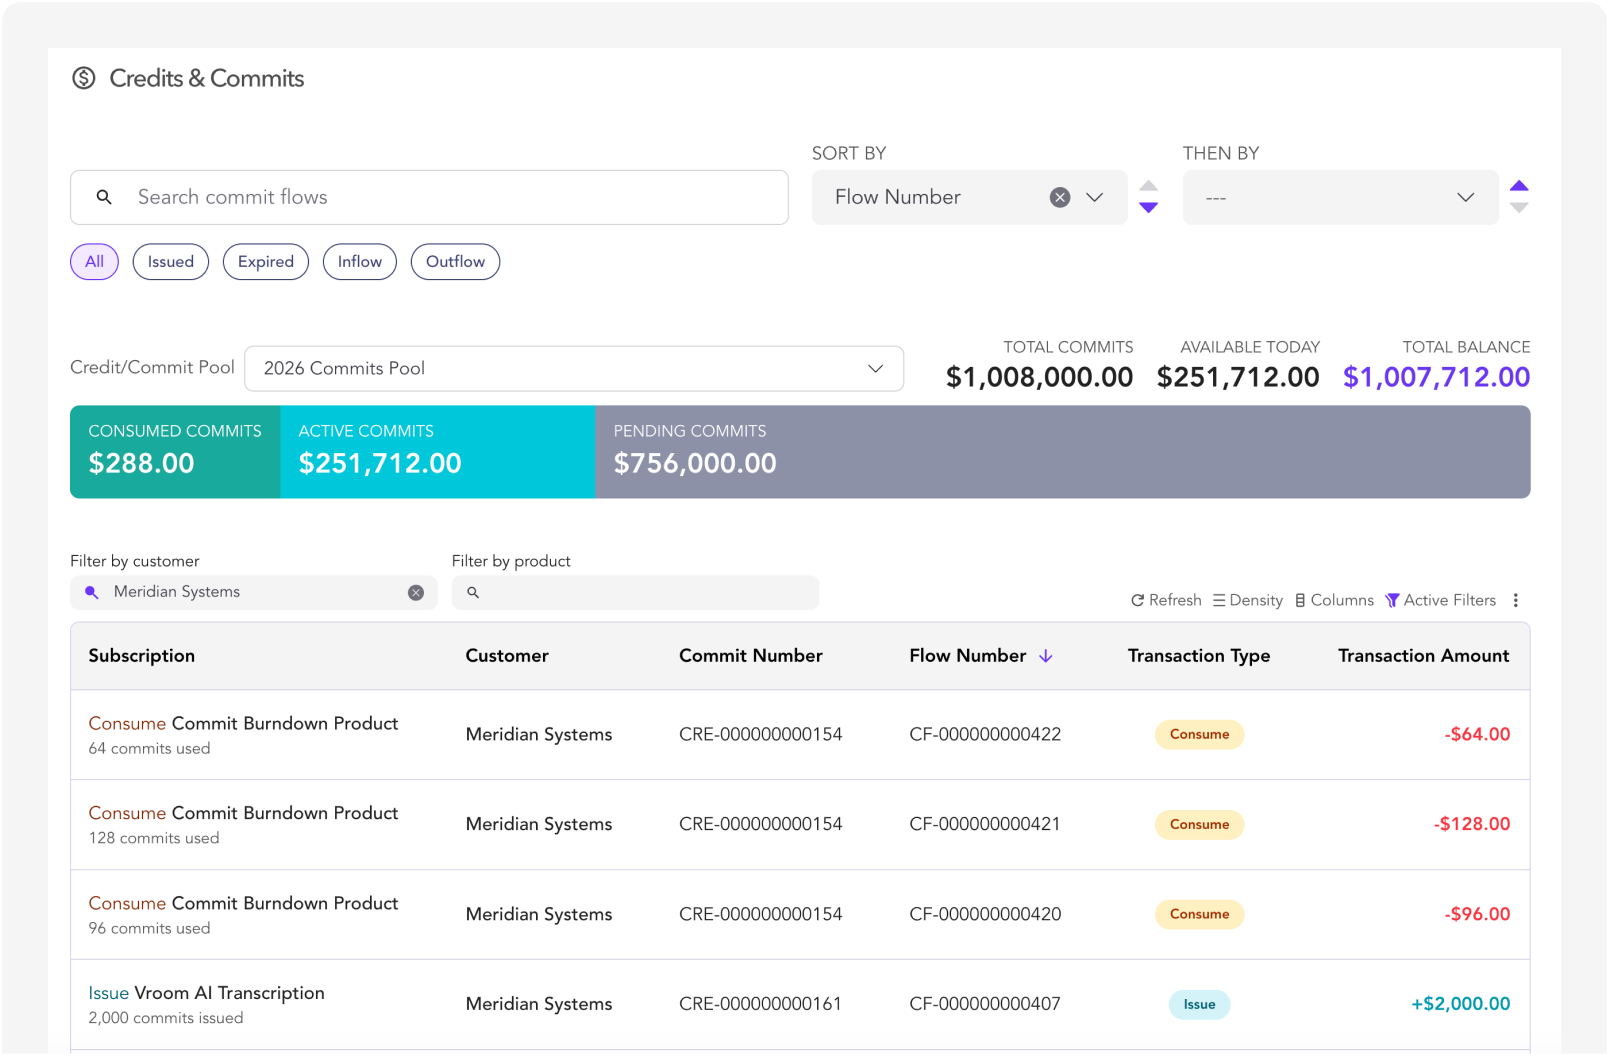Viewport: 1610px width, 1056px height.
Task: Select the All filter chip
Action: pos(95,262)
